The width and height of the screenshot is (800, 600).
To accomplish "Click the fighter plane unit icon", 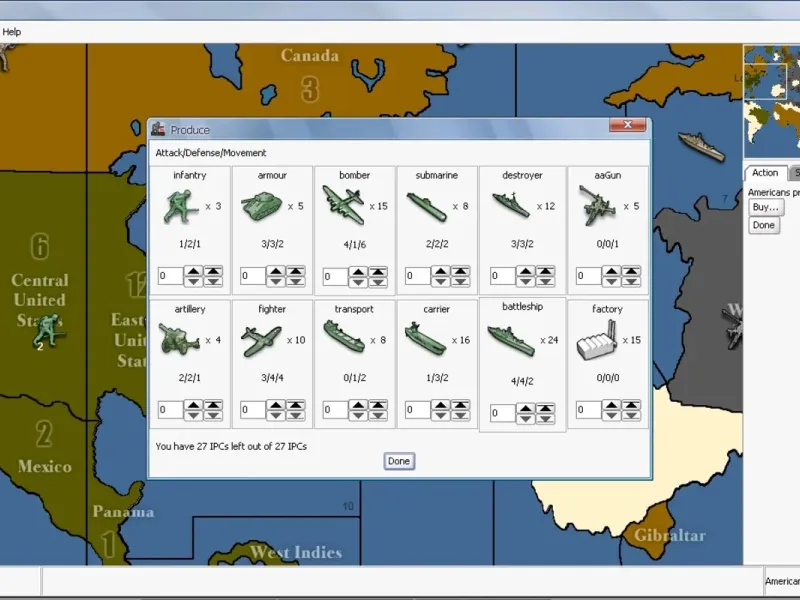I will (x=261, y=341).
